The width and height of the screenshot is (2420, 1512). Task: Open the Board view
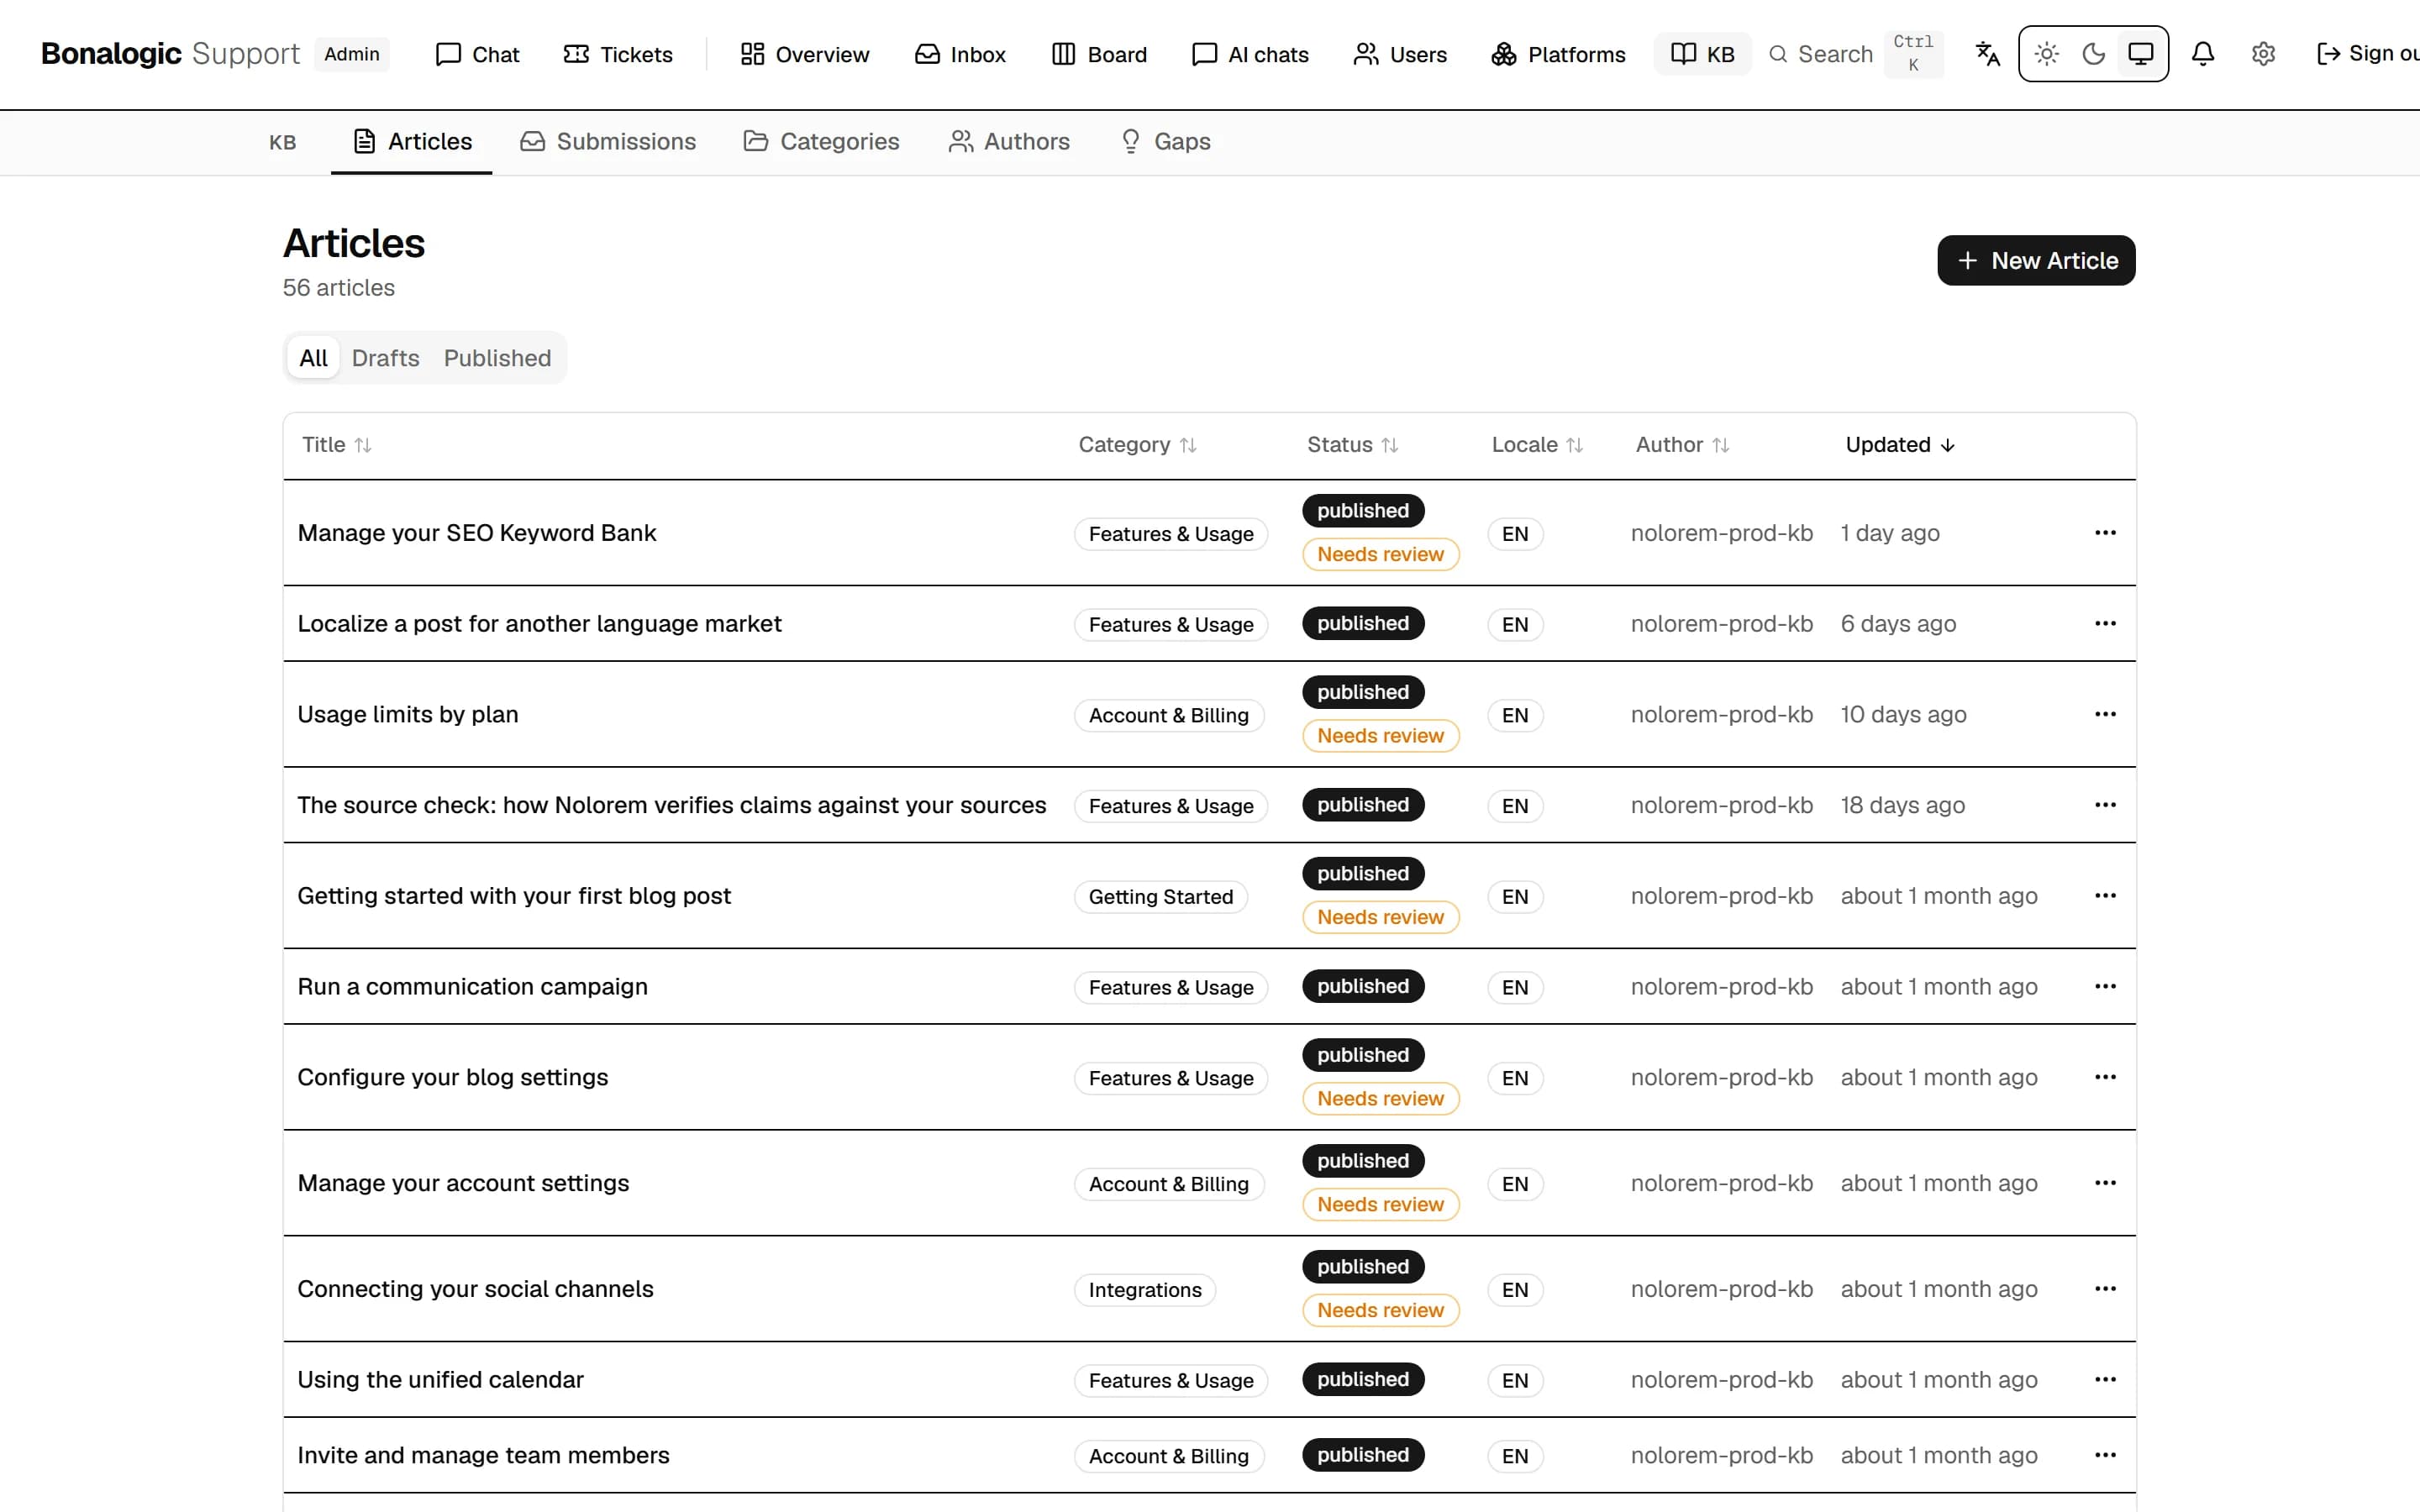pyautogui.click(x=1099, y=54)
